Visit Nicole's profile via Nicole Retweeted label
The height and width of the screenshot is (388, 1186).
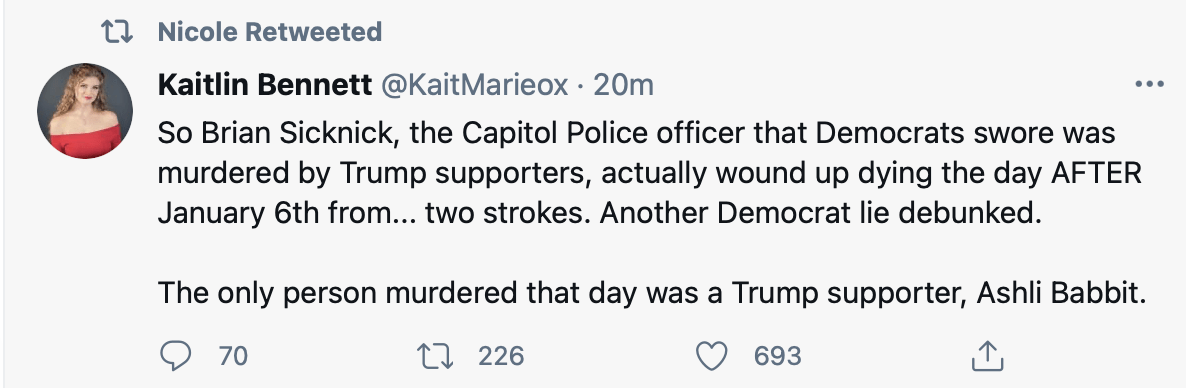[270, 32]
